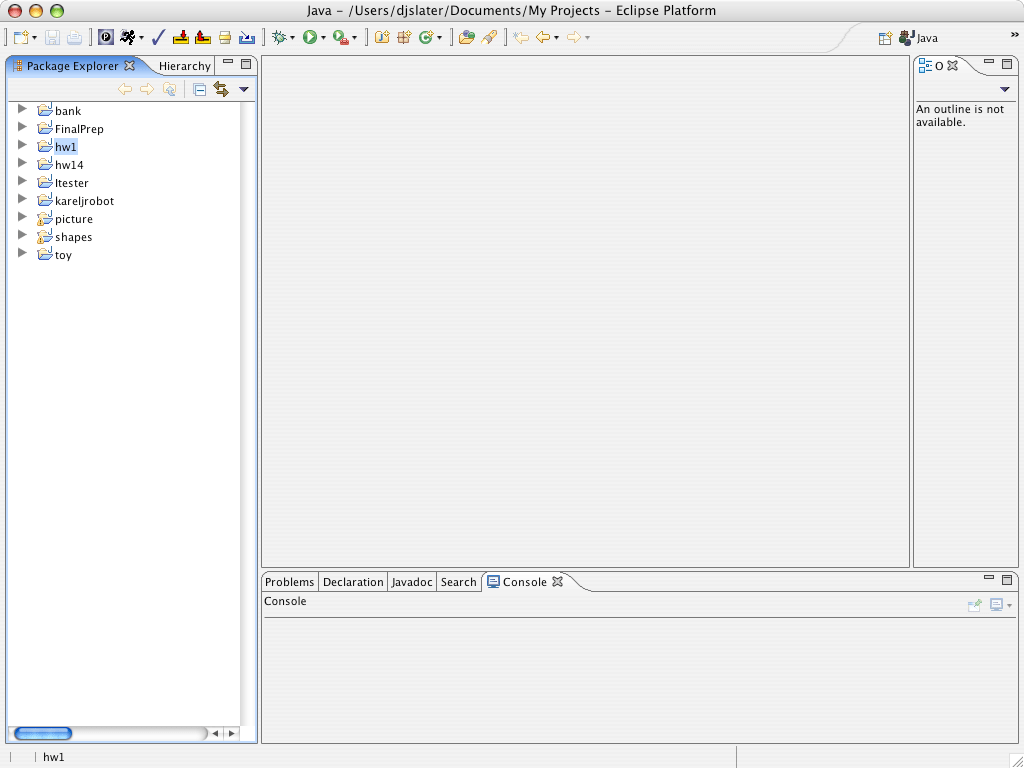The width and height of the screenshot is (1024, 768).
Task: Open the Package Explorer view menu
Action: (x=243, y=89)
